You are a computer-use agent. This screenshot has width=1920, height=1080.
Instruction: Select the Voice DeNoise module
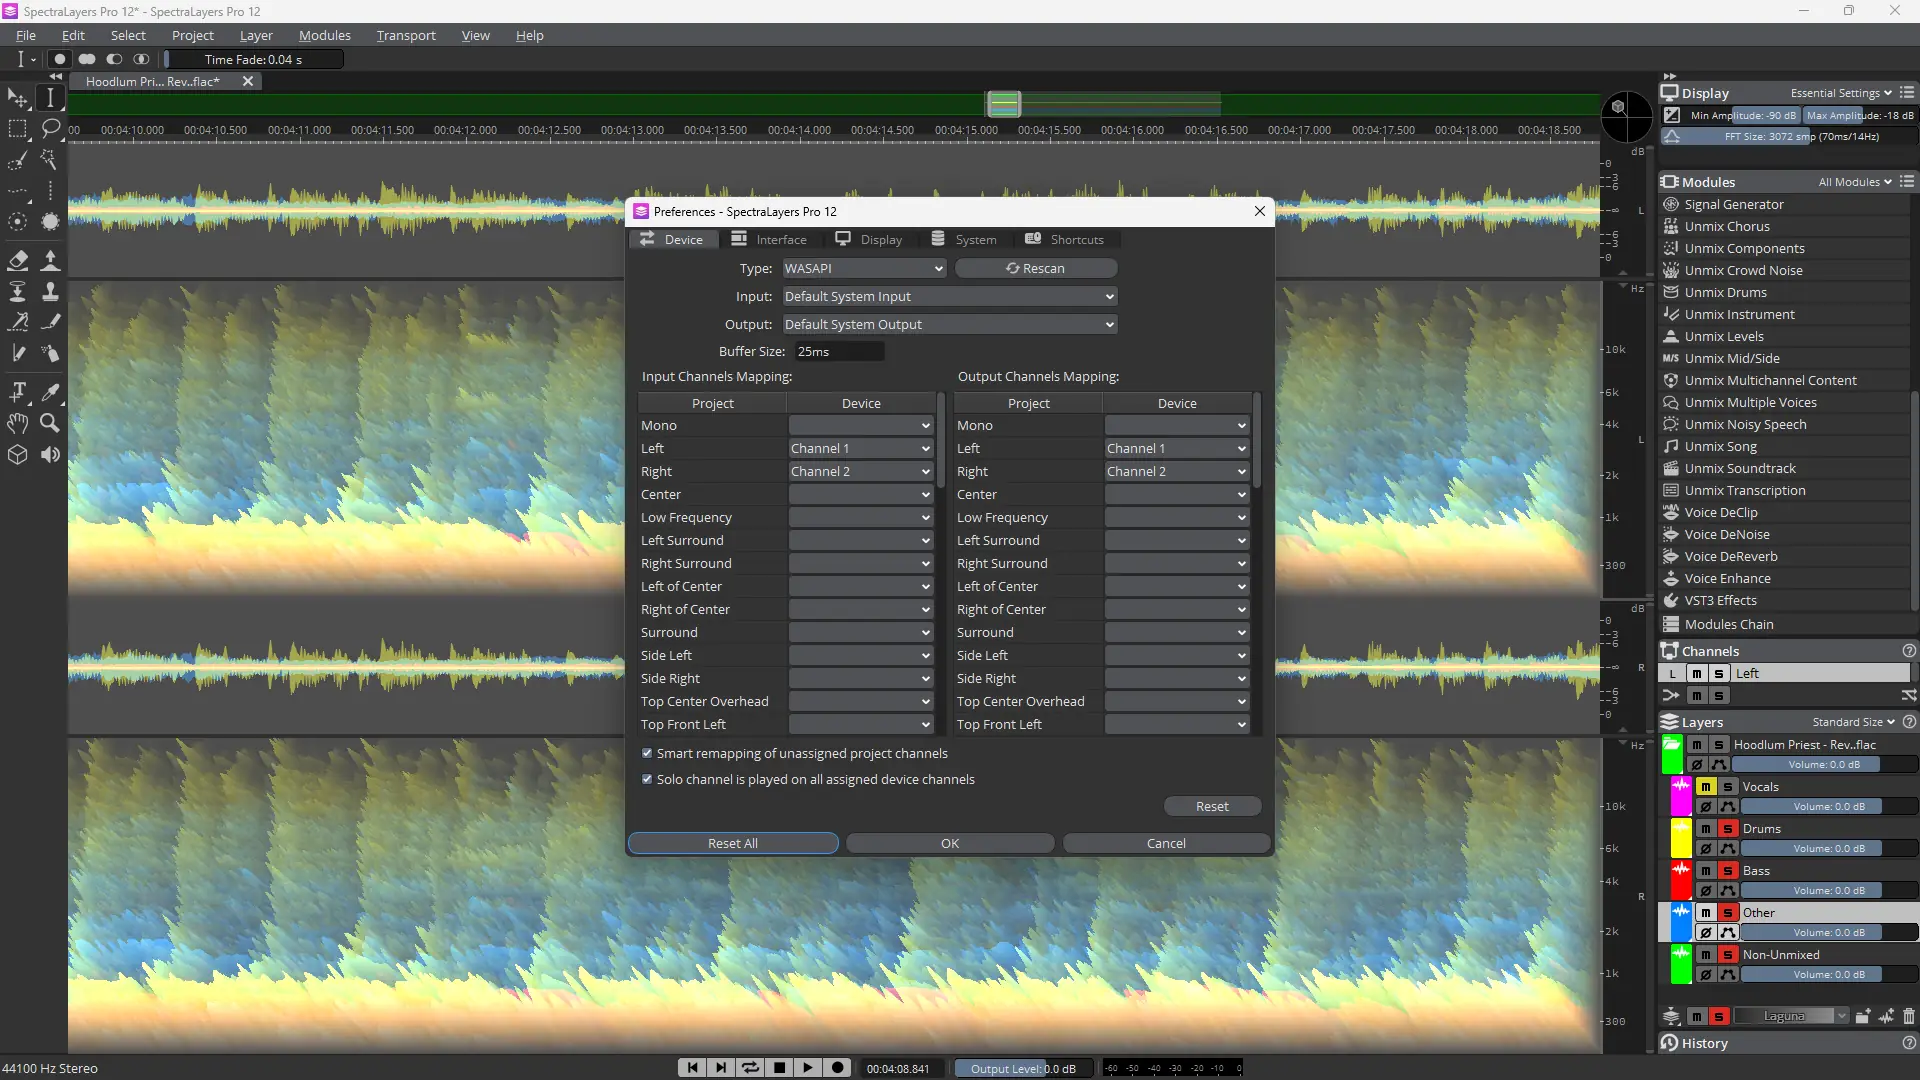pyautogui.click(x=1726, y=534)
